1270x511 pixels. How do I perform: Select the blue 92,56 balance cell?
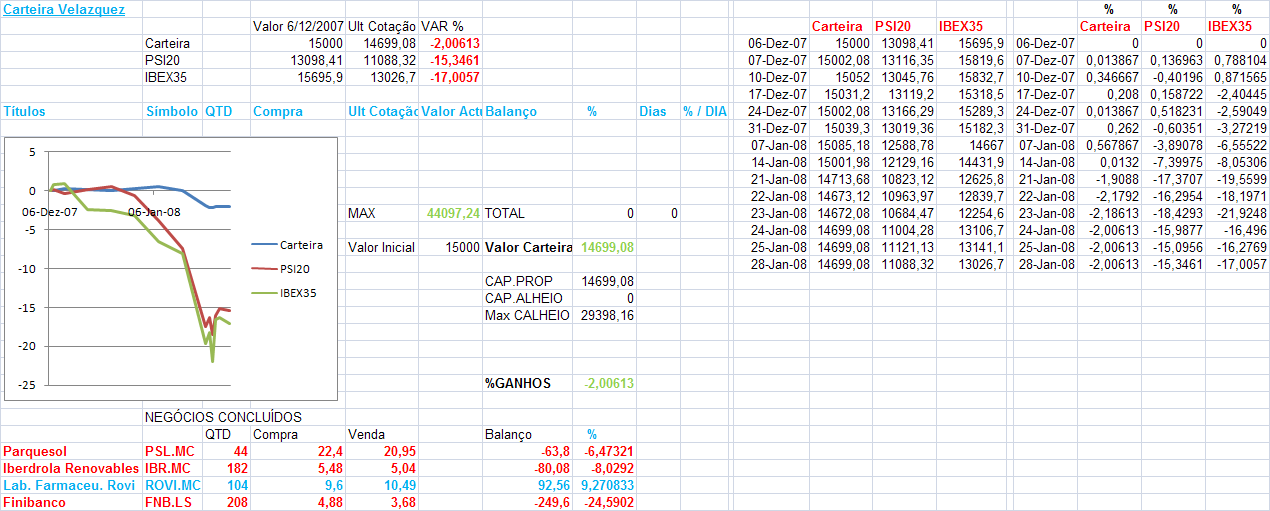tap(553, 485)
